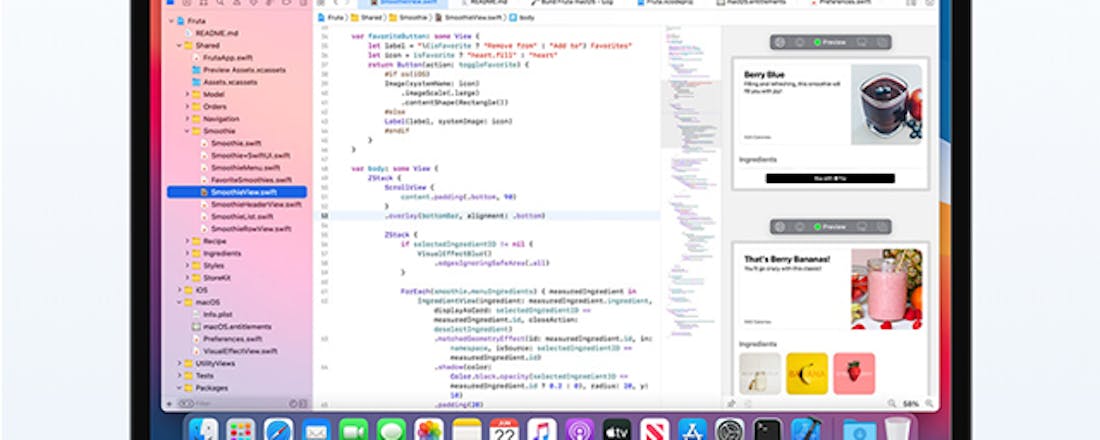The width and height of the screenshot is (1100, 440).
Task: Collapse the Shared folder
Action: pyautogui.click(x=179, y=46)
